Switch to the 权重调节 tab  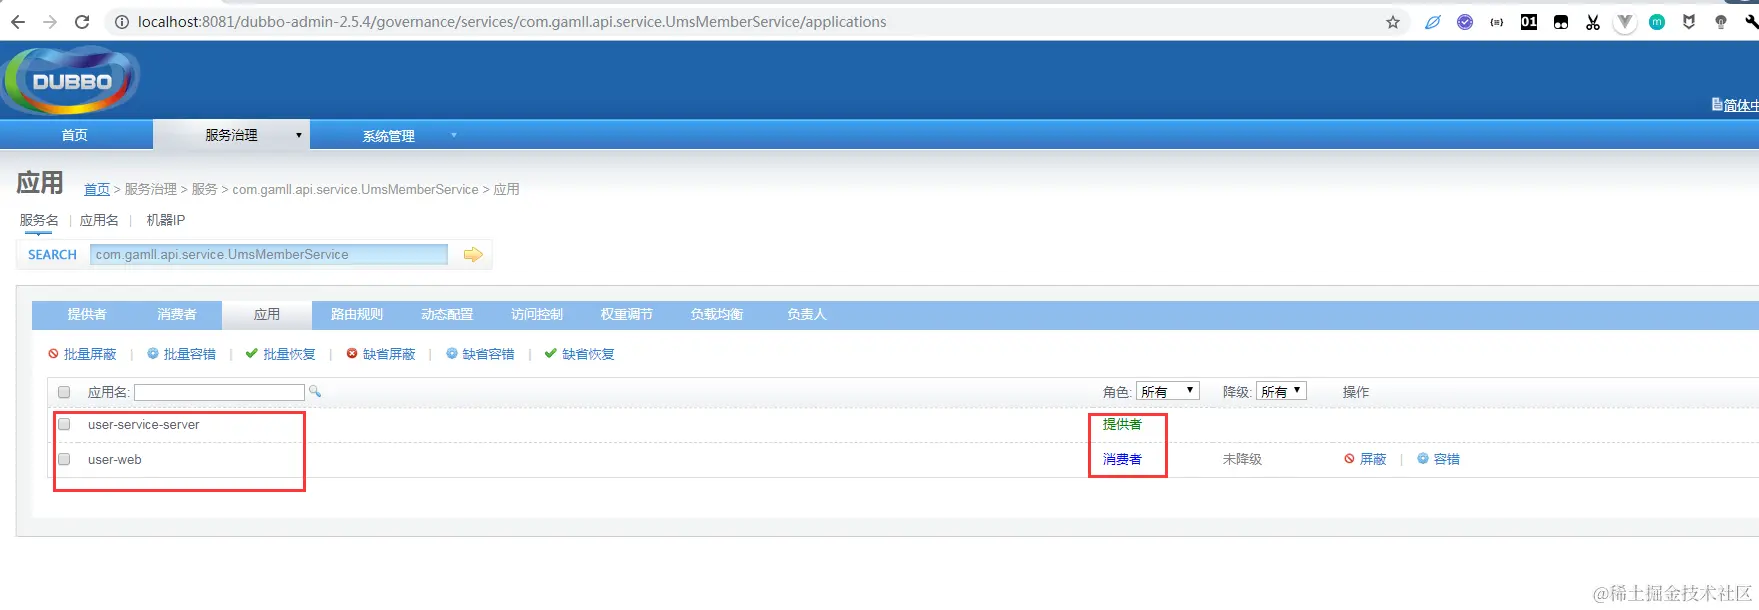point(627,314)
